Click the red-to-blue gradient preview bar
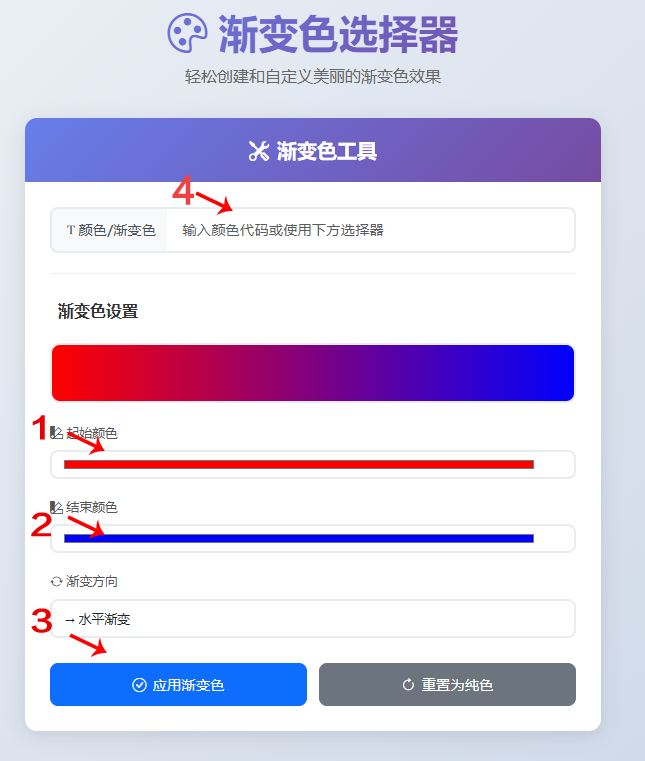The height and width of the screenshot is (761, 645). [x=312, y=373]
